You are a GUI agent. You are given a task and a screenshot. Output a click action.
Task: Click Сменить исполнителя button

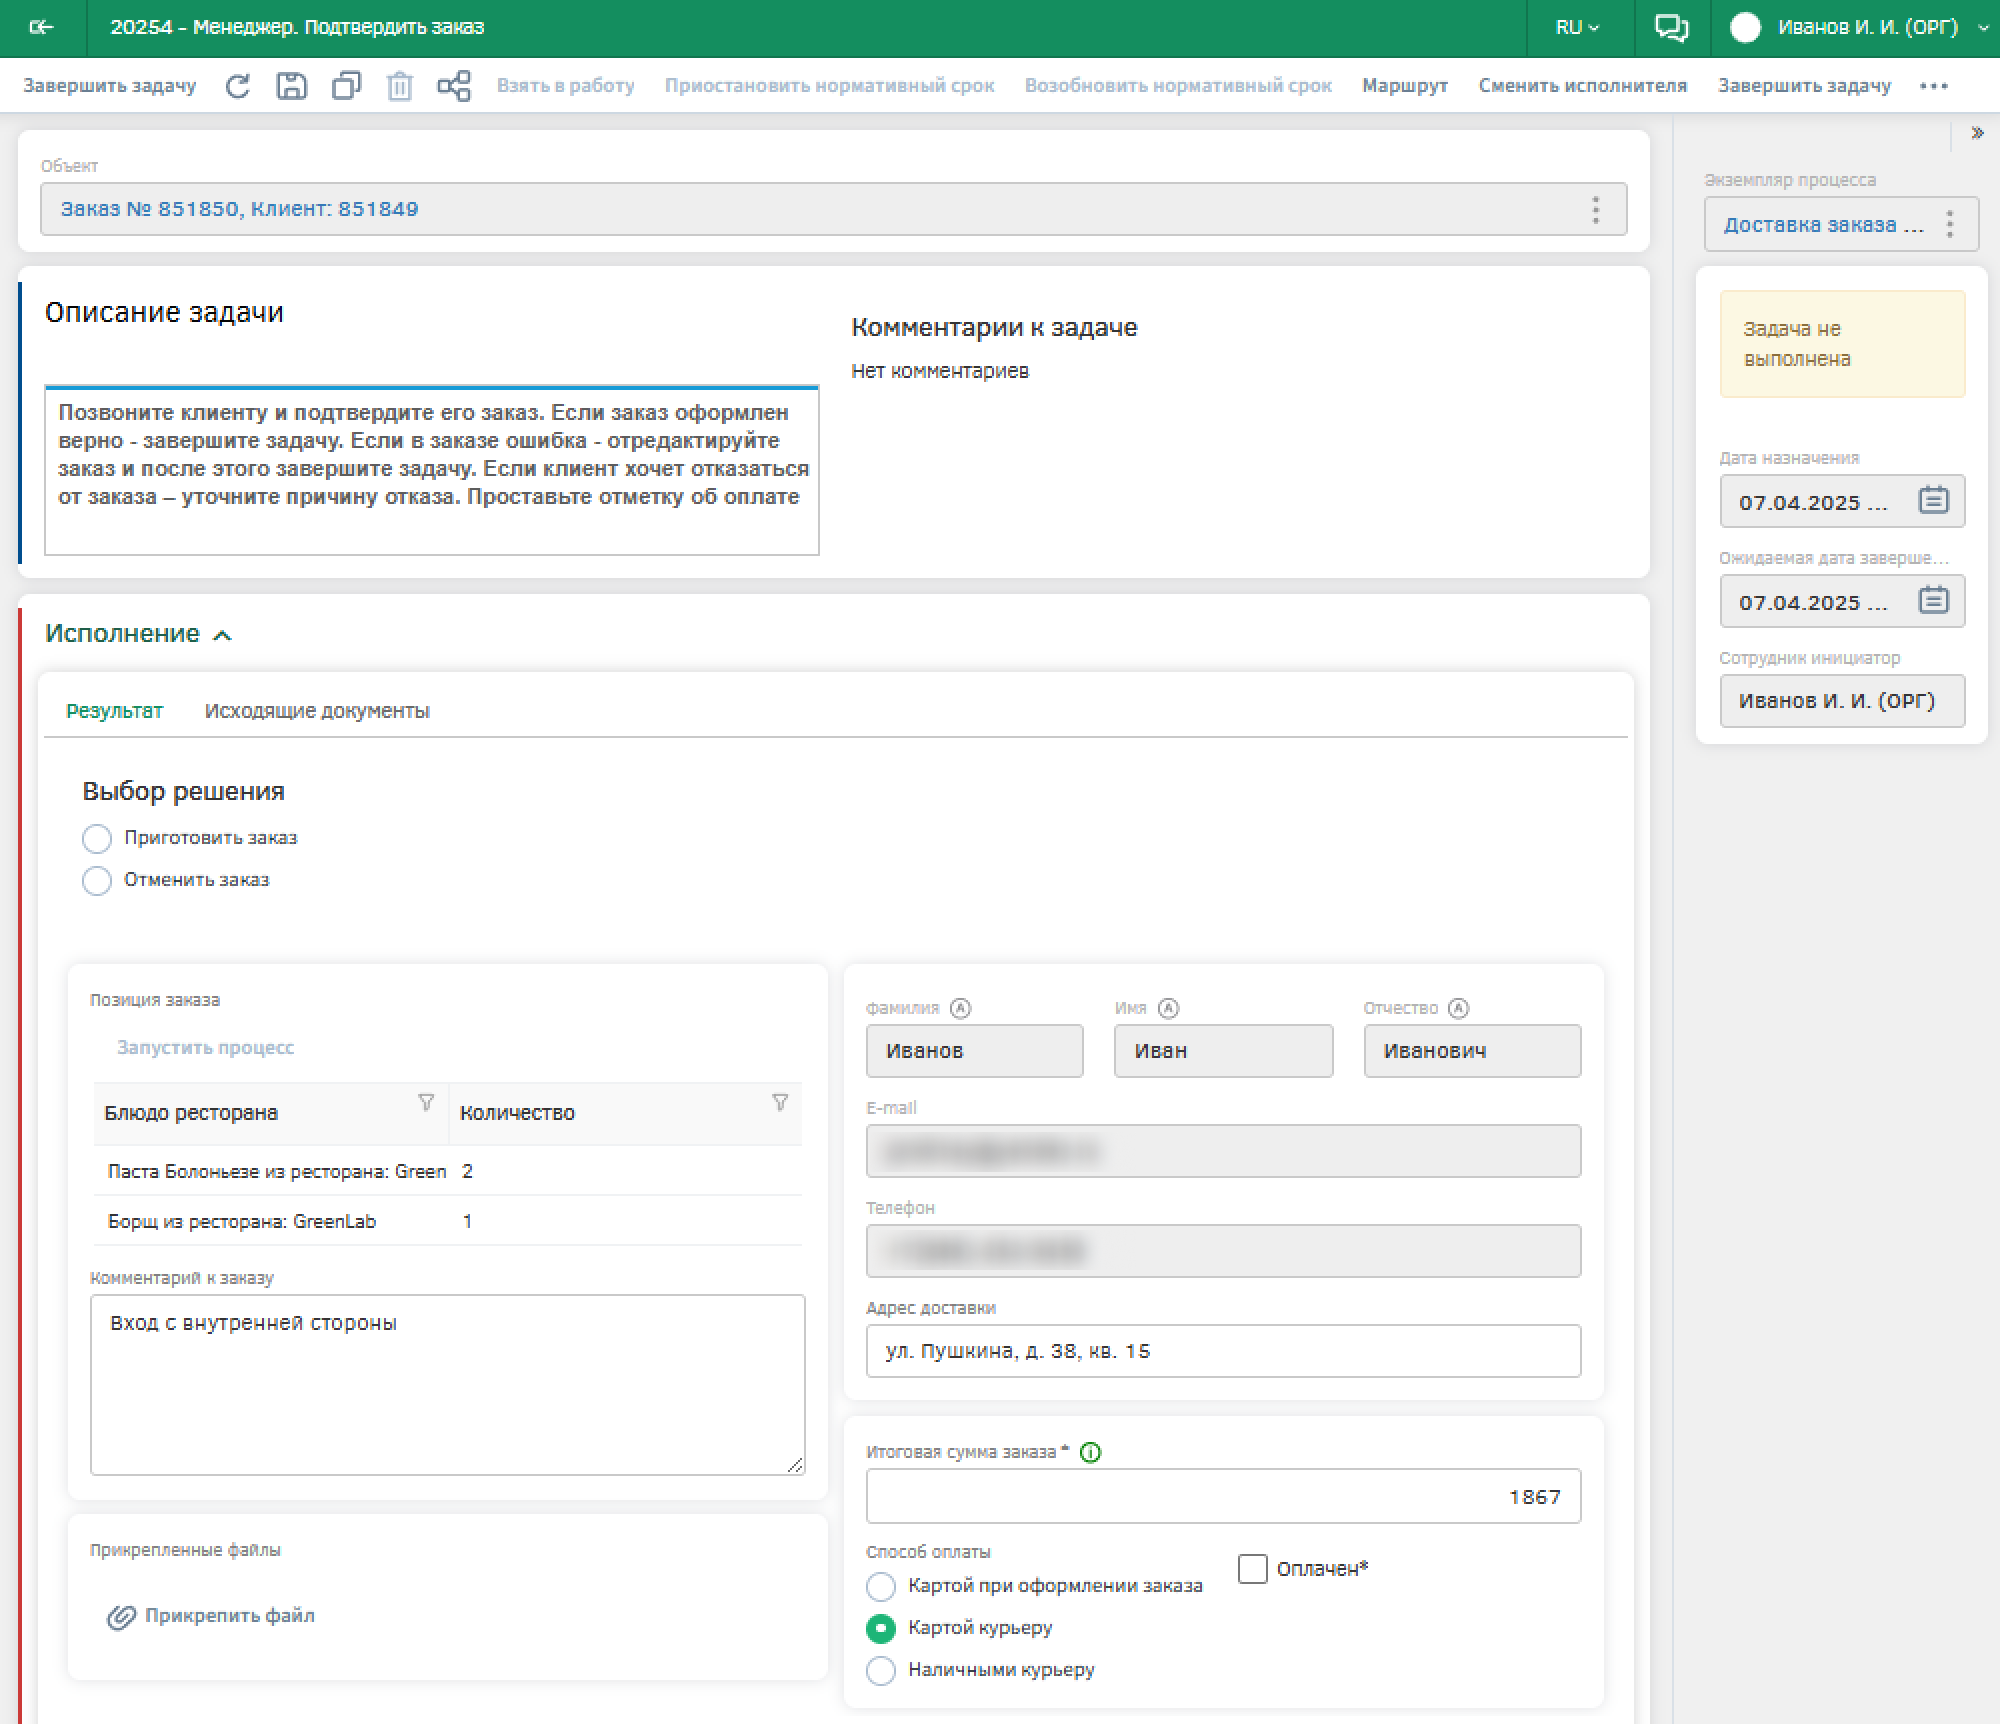(x=1582, y=86)
